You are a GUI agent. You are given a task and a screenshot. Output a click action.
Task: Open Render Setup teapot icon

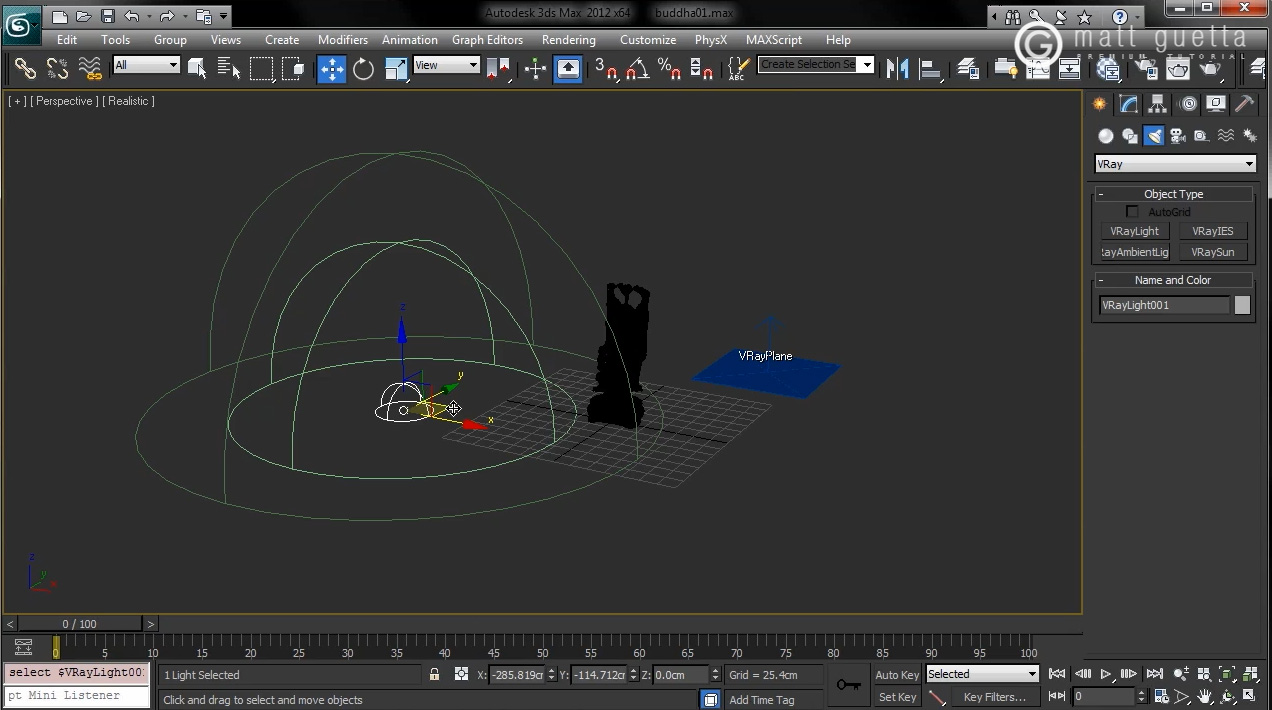point(1147,68)
